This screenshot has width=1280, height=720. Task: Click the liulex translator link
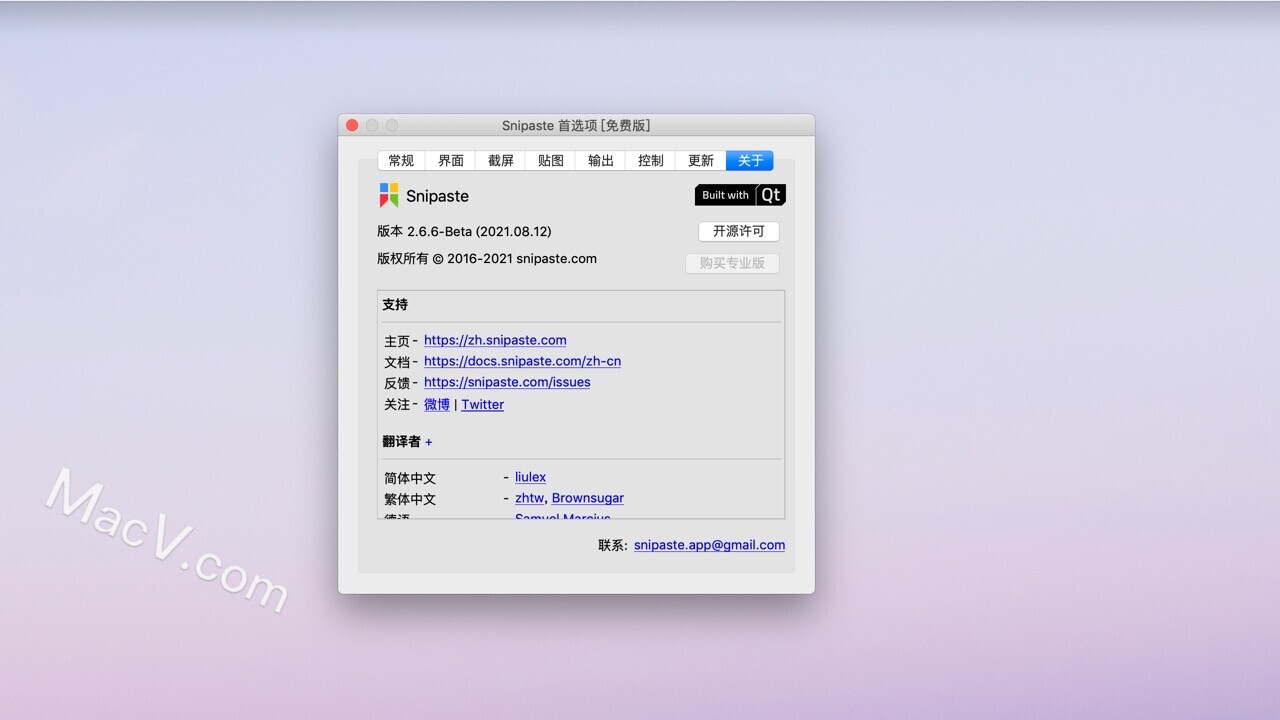point(530,477)
